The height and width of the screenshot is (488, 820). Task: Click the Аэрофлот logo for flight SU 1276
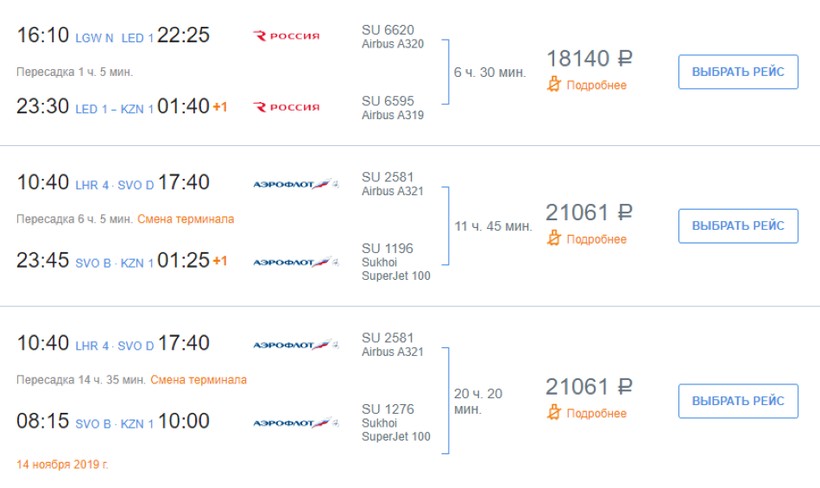click(x=296, y=423)
